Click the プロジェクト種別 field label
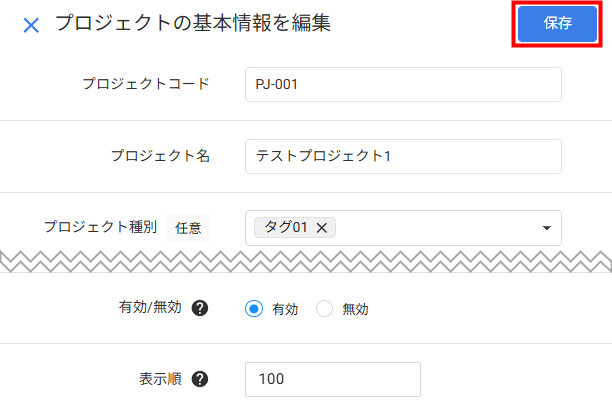This screenshot has height=415, width=612. coord(100,227)
